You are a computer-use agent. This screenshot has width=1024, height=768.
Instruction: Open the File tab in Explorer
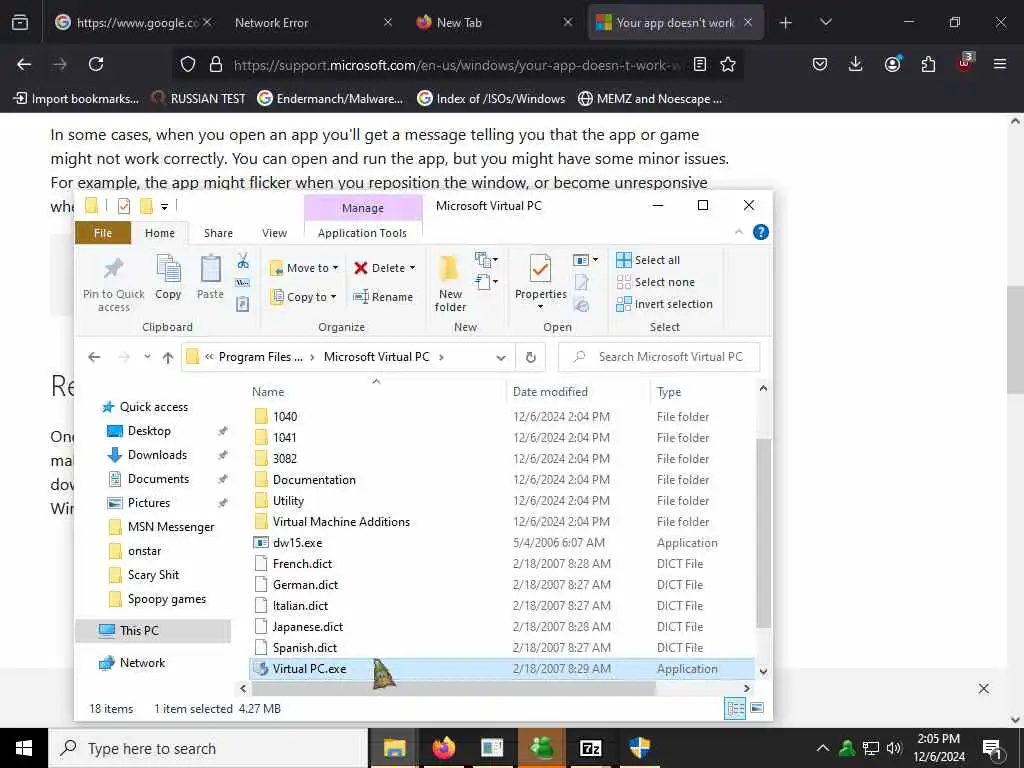pos(103,233)
